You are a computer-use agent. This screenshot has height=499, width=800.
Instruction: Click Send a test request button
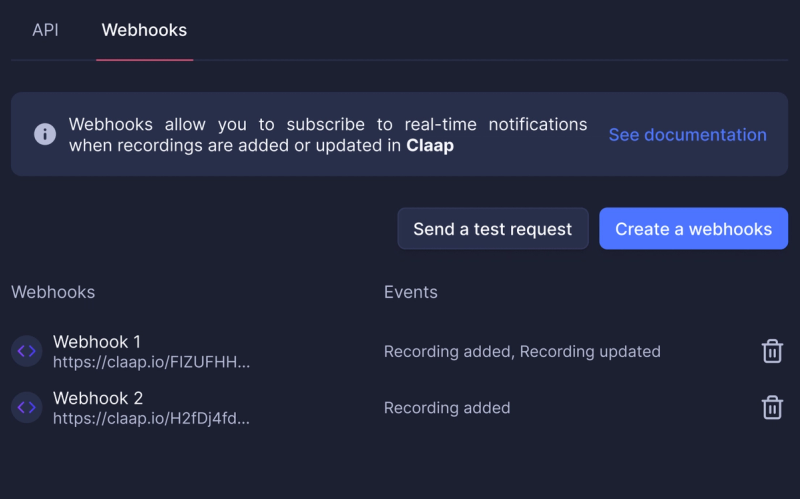493,229
